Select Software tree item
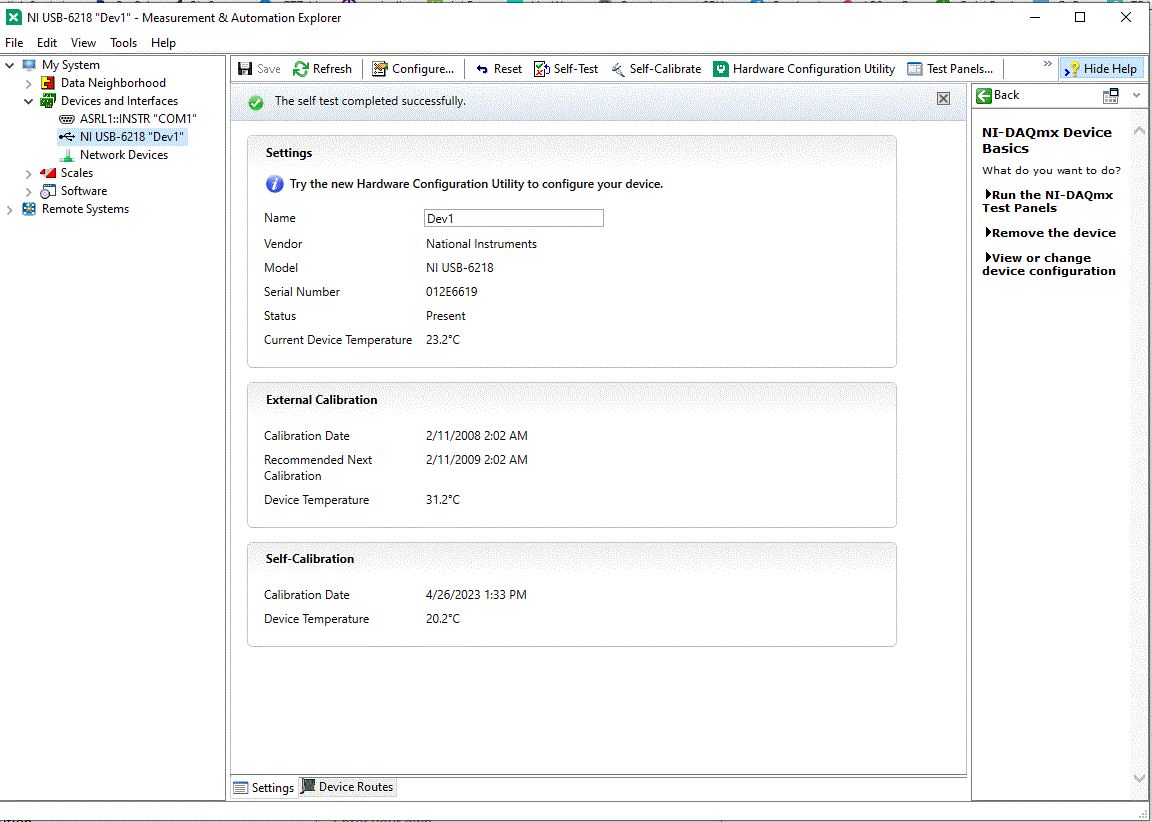1152x822 pixels. click(84, 191)
